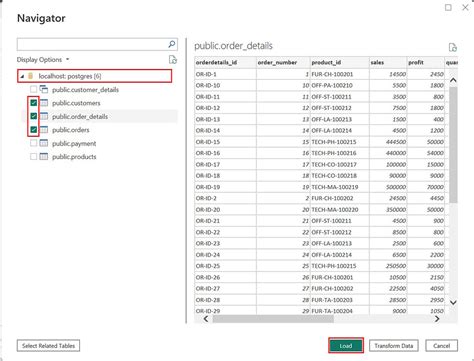Maximize the Navigator dialog window
Screen dimensions: 474x361
(448, 7)
